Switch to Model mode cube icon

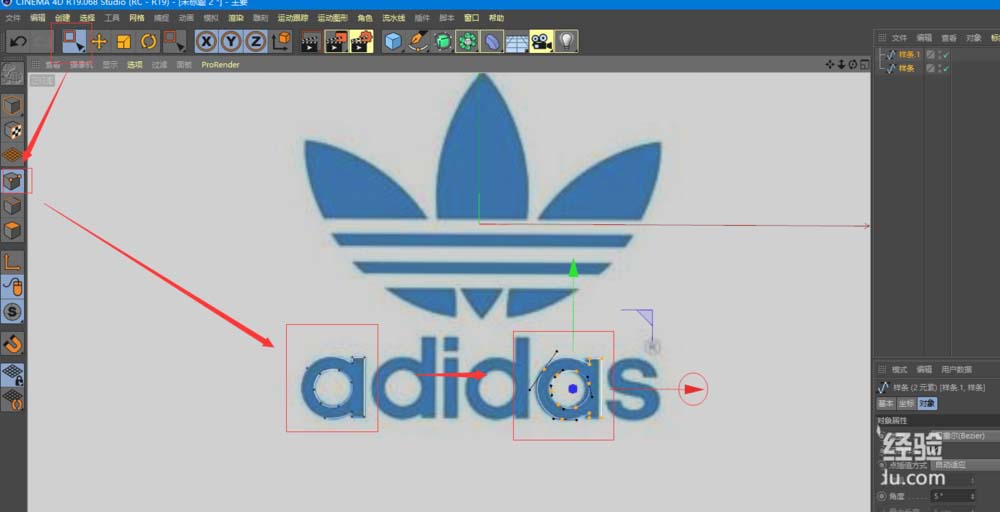(13, 106)
